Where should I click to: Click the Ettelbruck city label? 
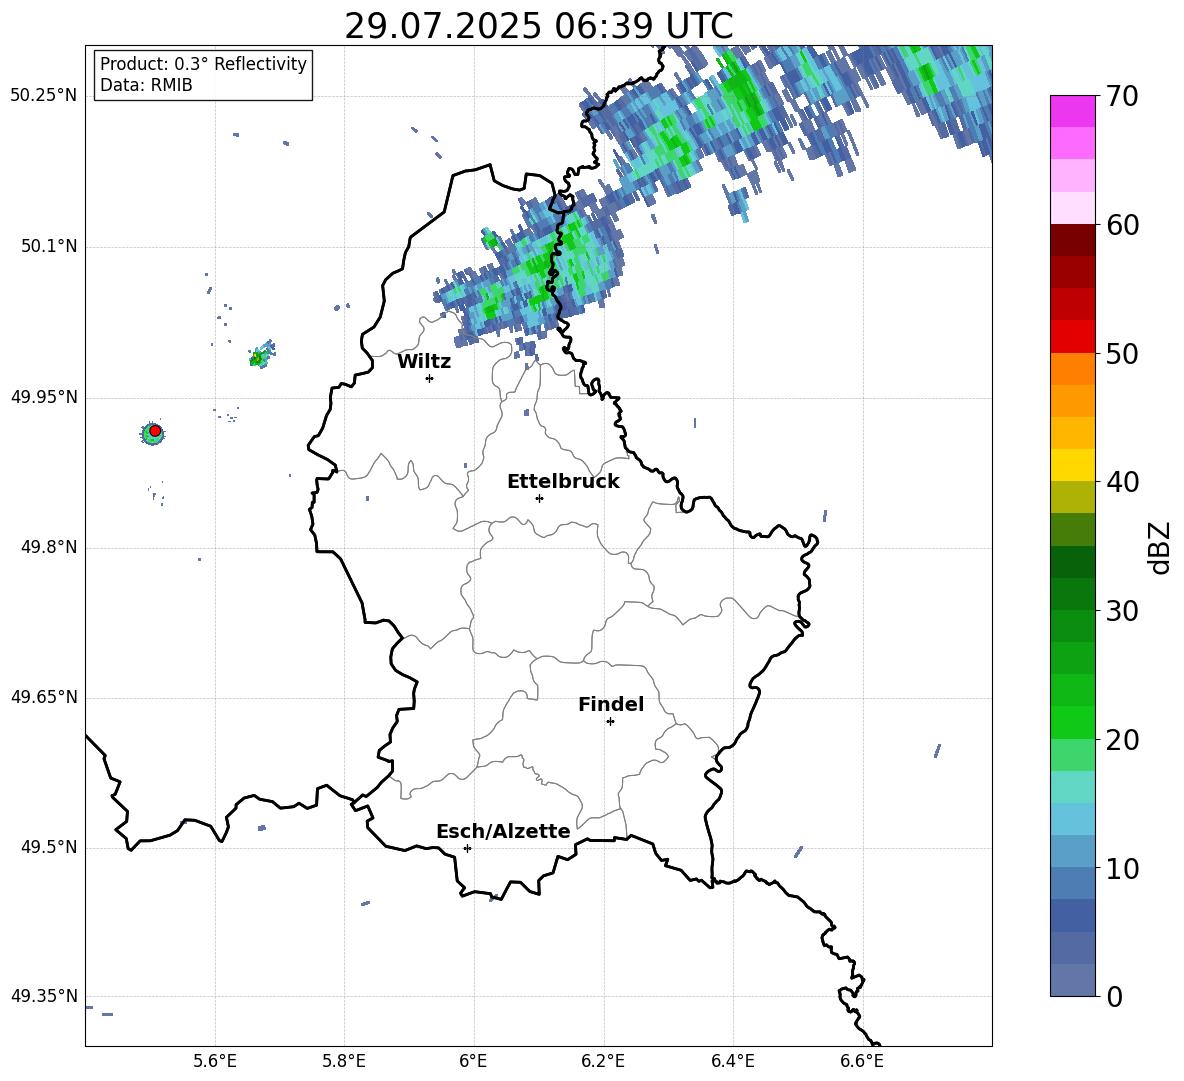563,482
